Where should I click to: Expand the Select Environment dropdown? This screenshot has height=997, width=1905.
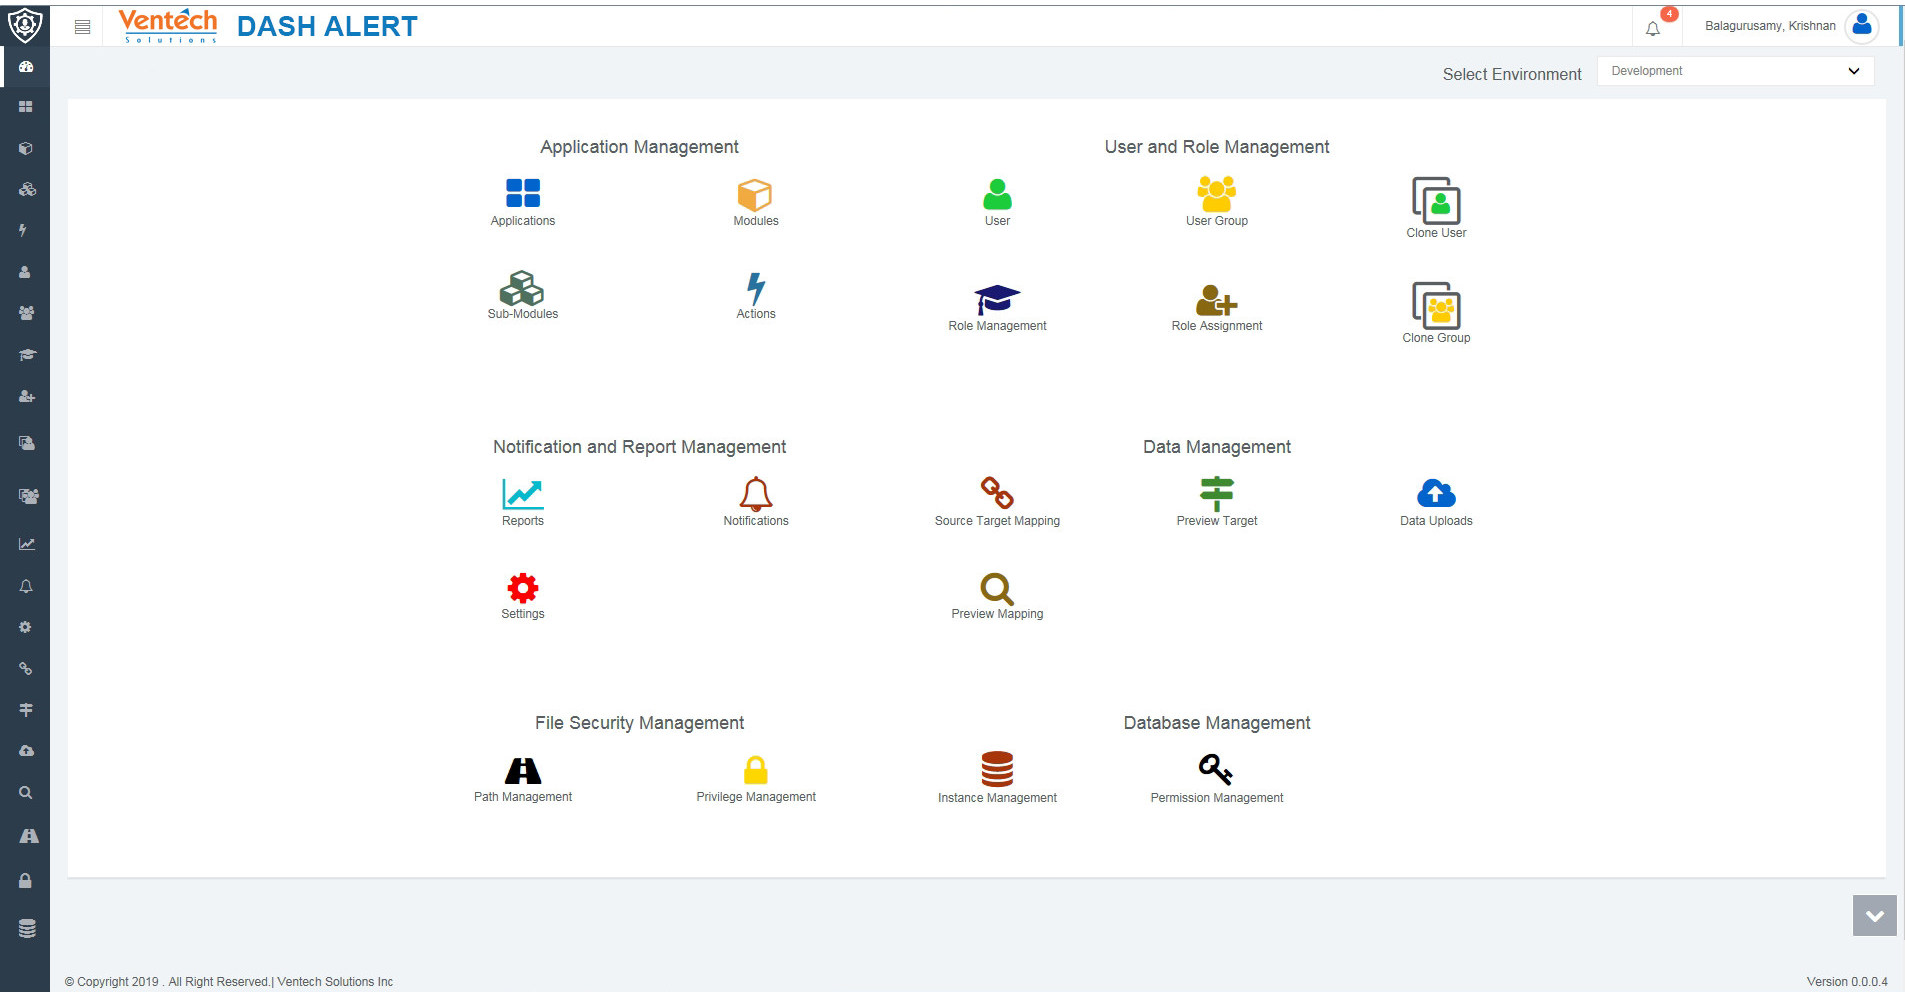(1735, 70)
